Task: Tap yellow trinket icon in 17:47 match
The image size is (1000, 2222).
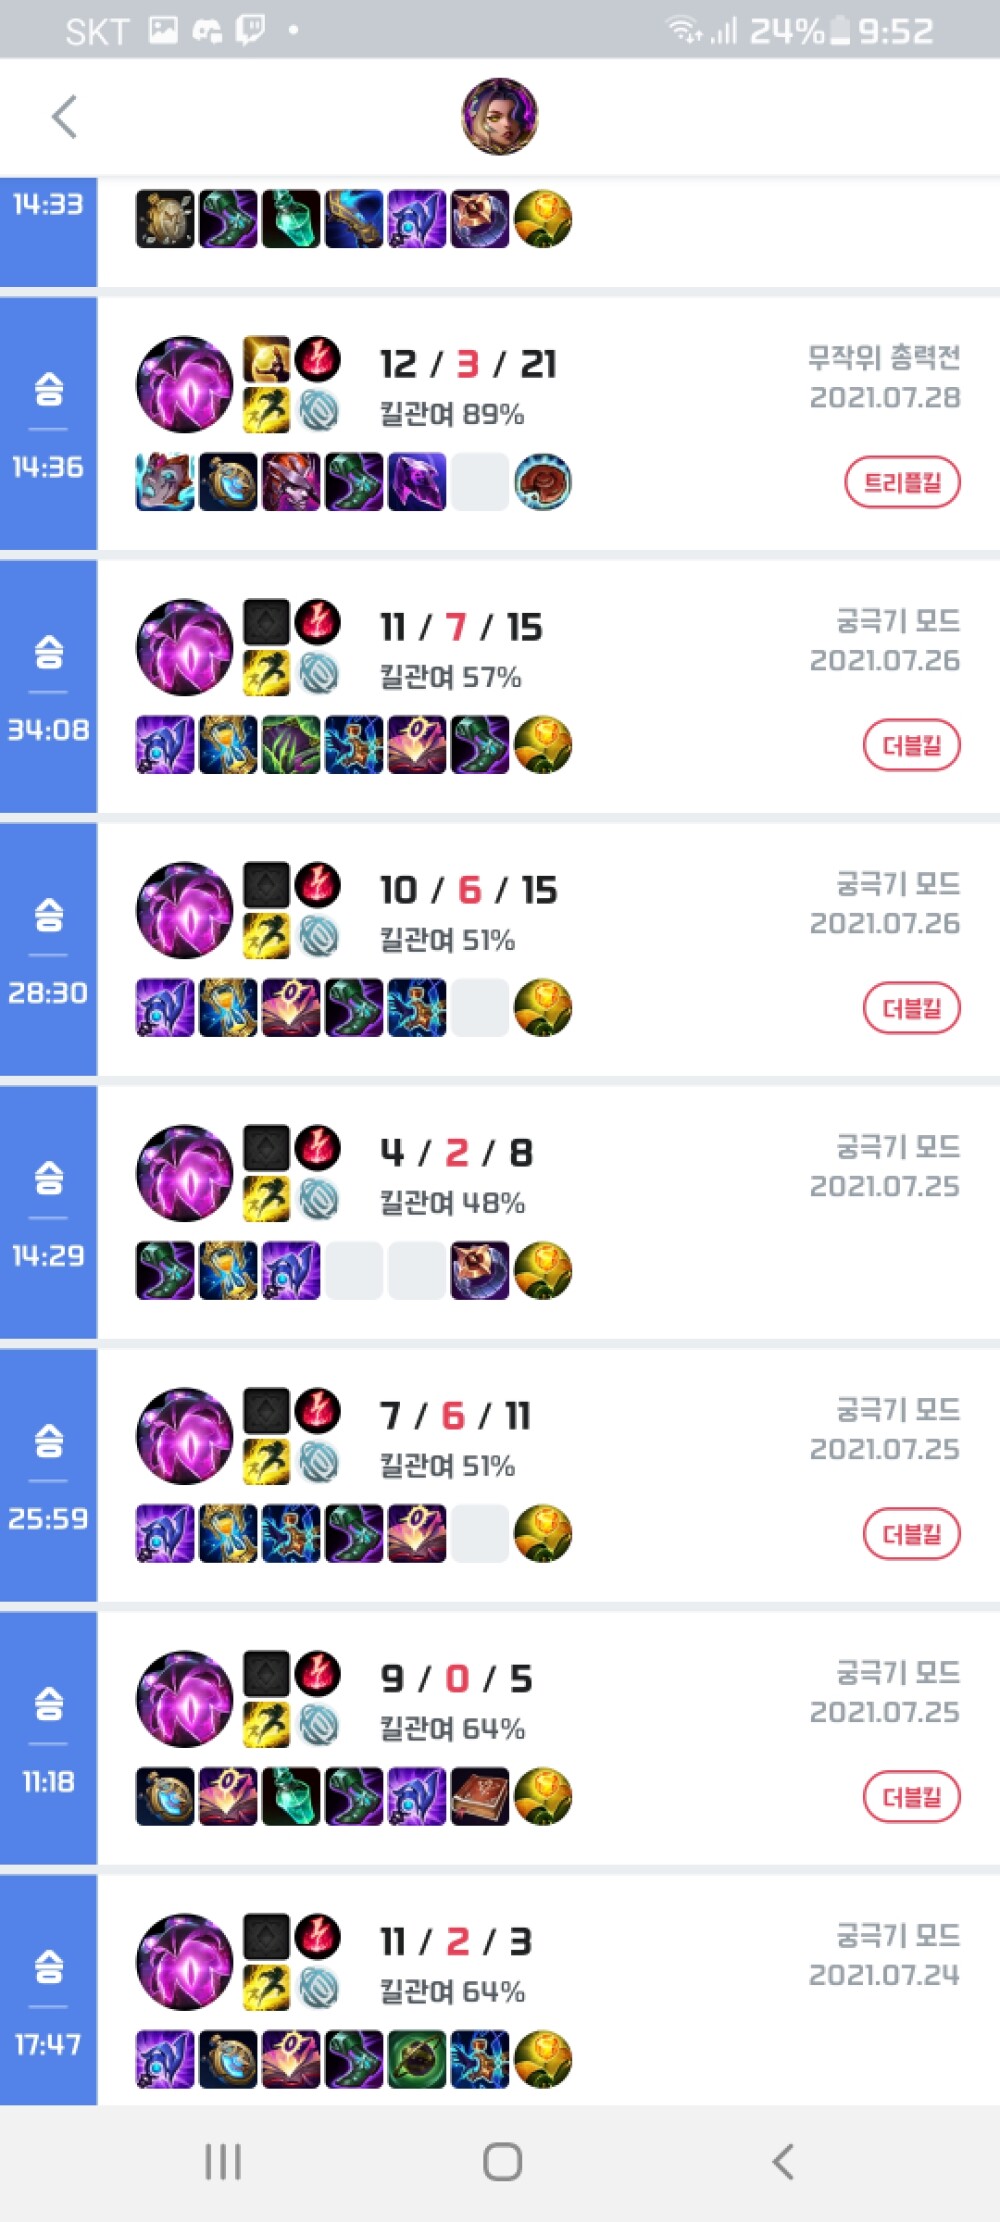Action: [543, 2060]
